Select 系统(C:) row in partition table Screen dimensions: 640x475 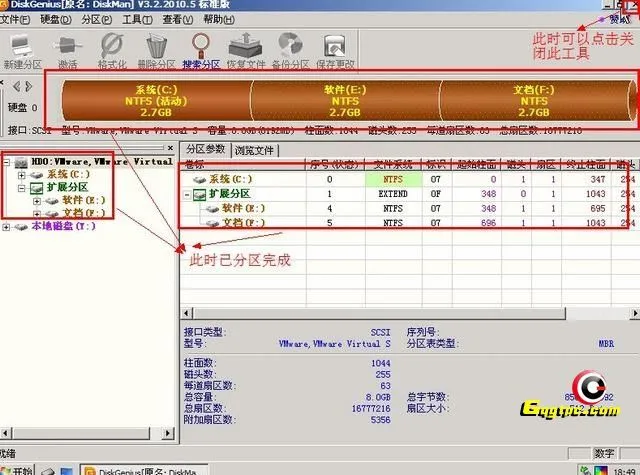tap(408, 179)
